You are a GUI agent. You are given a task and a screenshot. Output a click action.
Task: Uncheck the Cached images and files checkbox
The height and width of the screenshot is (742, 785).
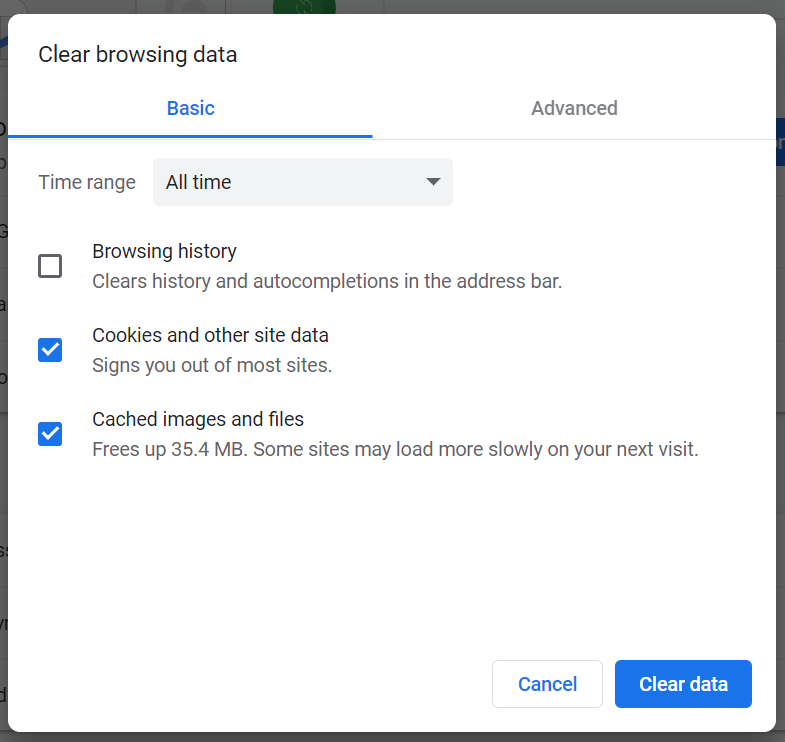coord(50,434)
